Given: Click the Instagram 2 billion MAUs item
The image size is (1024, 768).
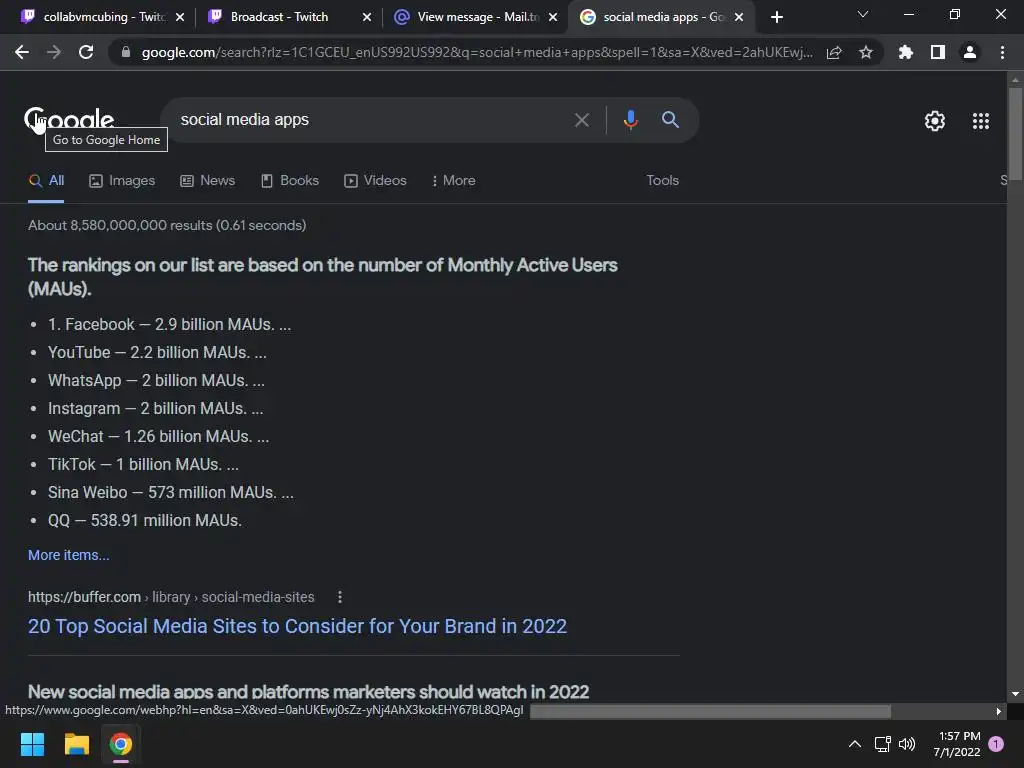Looking at the screenshot, I should tap(155, 409).
